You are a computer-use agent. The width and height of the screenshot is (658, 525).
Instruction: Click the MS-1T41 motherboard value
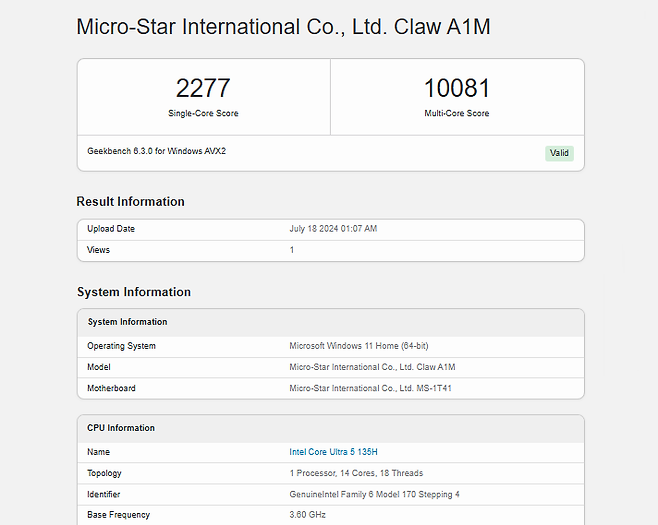coord(370,388)
